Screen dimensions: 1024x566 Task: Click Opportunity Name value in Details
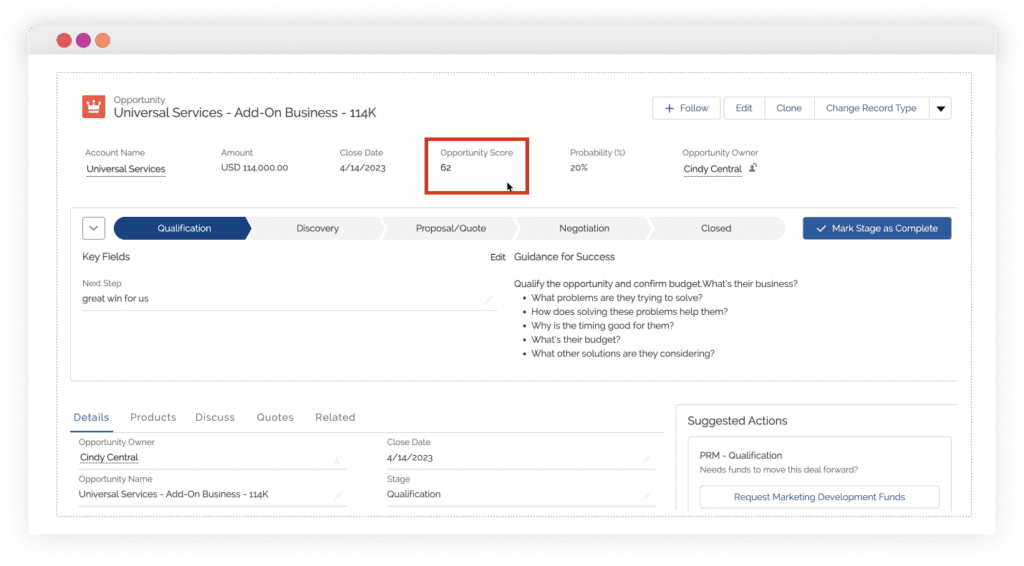174,494
